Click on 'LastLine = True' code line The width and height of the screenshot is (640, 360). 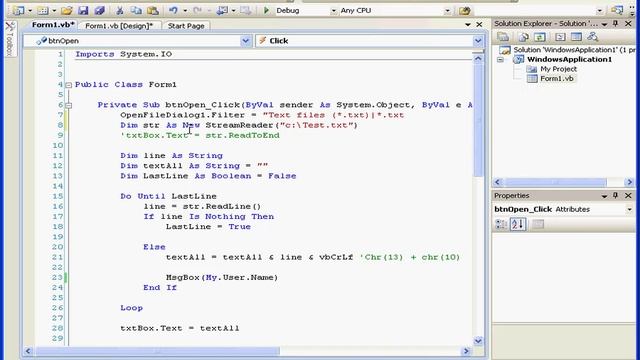pos(208,227)
